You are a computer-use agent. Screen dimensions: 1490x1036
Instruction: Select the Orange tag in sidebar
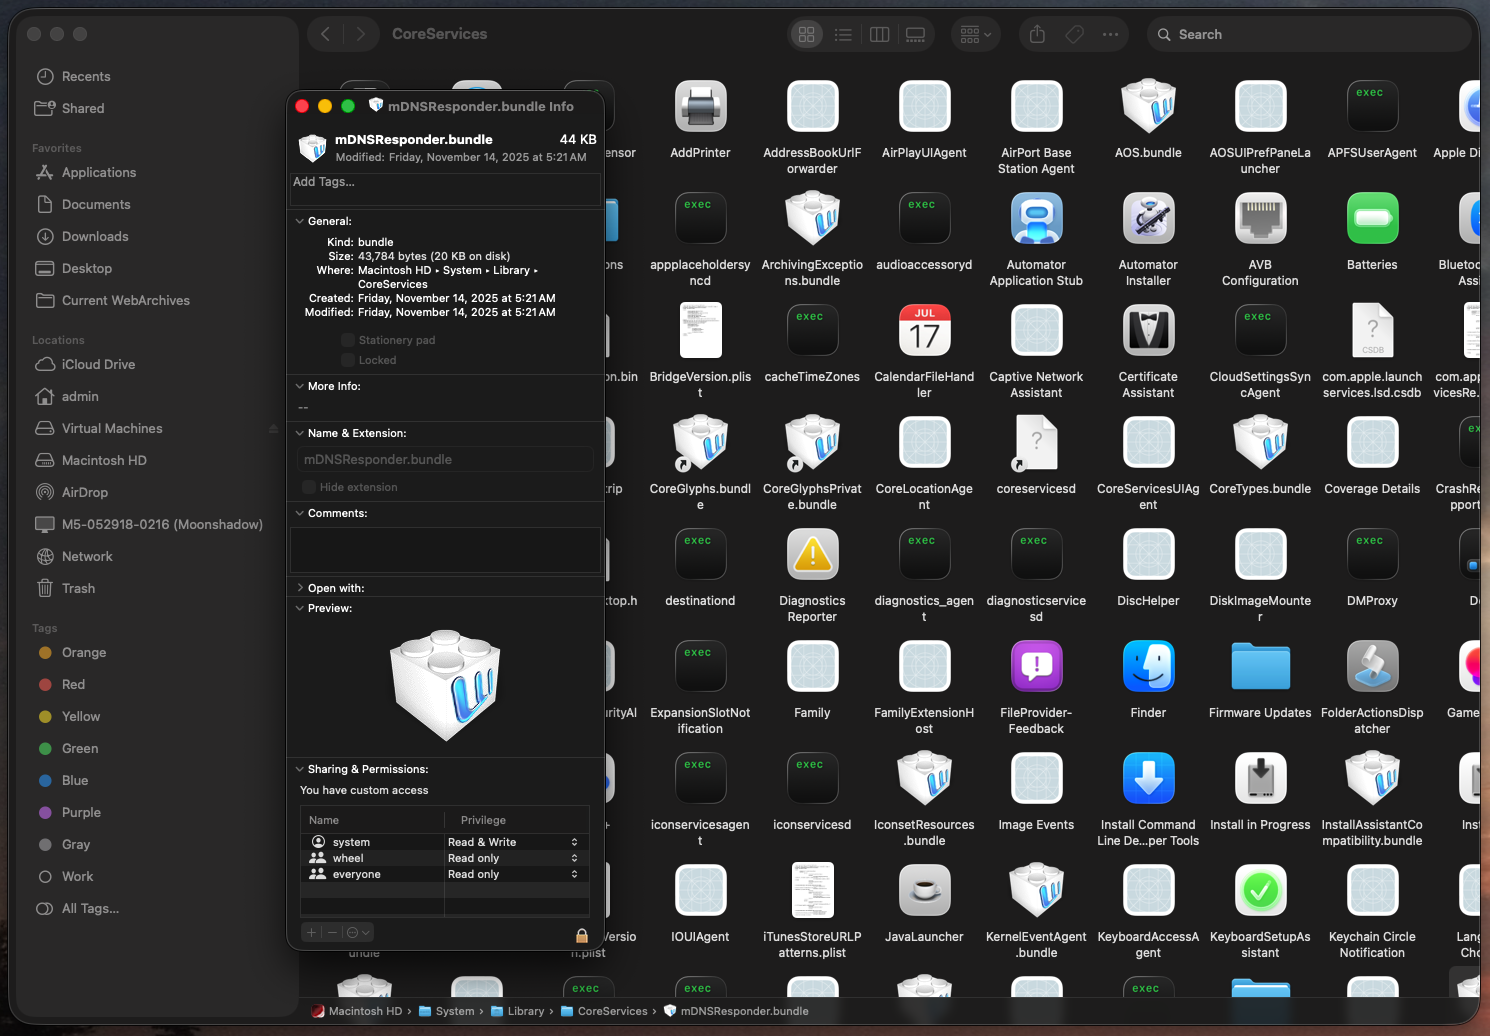pos(83,652)
